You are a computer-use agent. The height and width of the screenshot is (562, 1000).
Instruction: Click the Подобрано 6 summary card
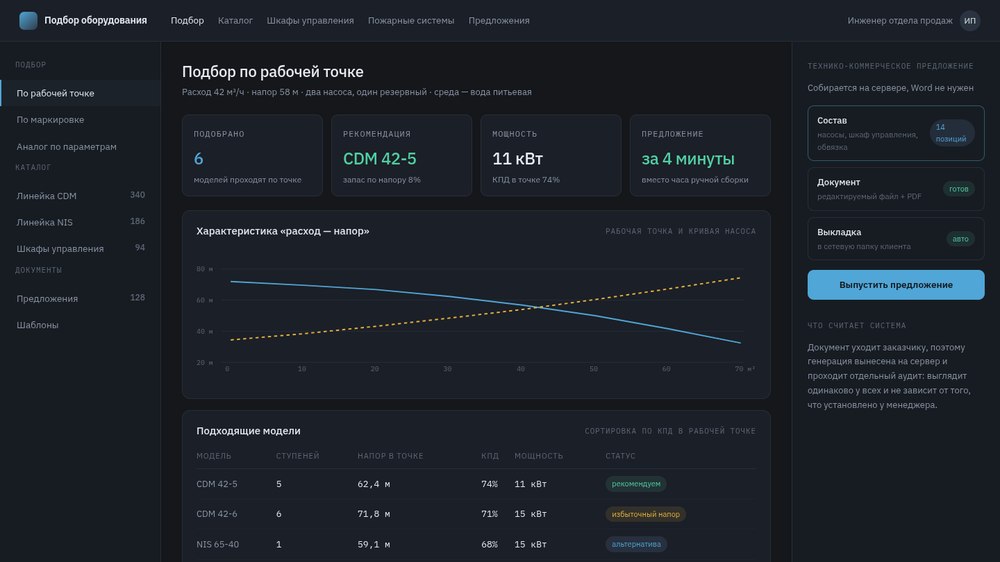(x=252, y=155)
